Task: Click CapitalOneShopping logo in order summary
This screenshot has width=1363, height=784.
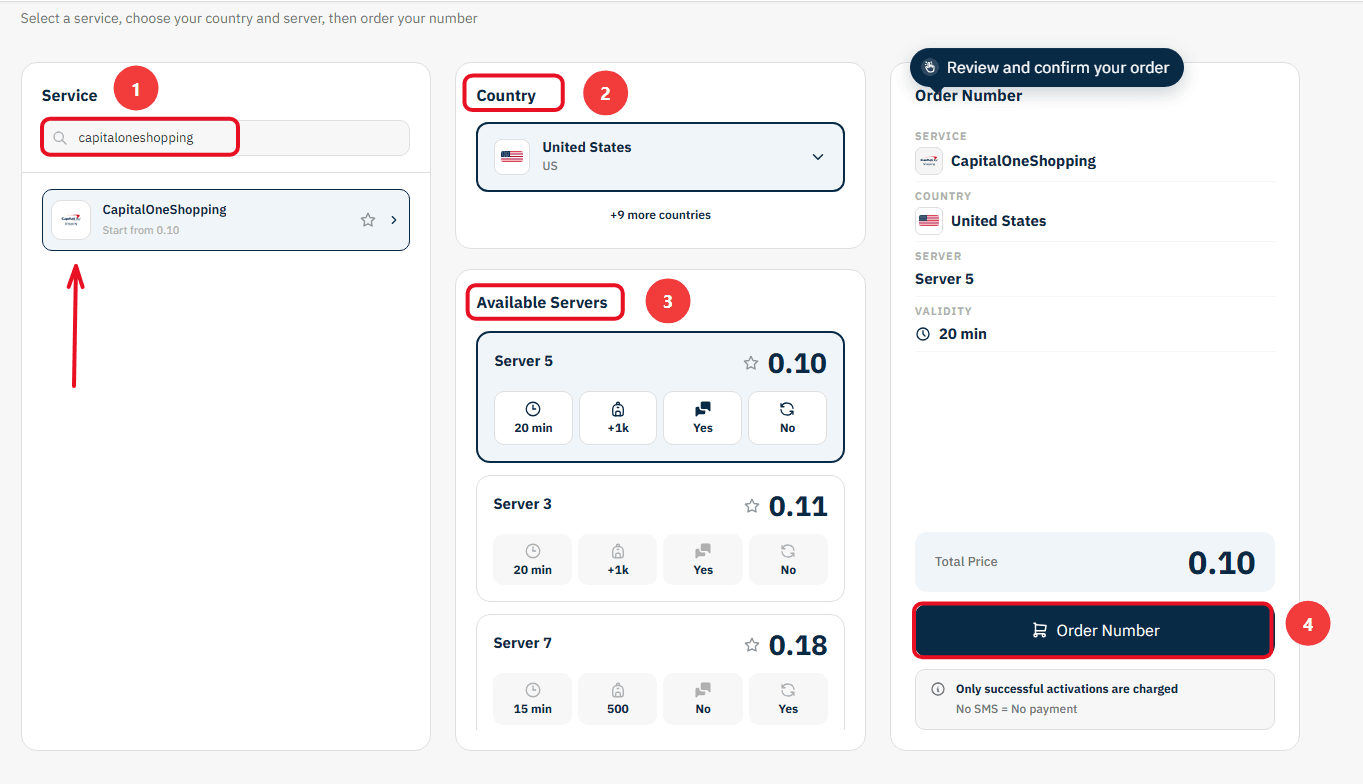Action: click(929, 161)
